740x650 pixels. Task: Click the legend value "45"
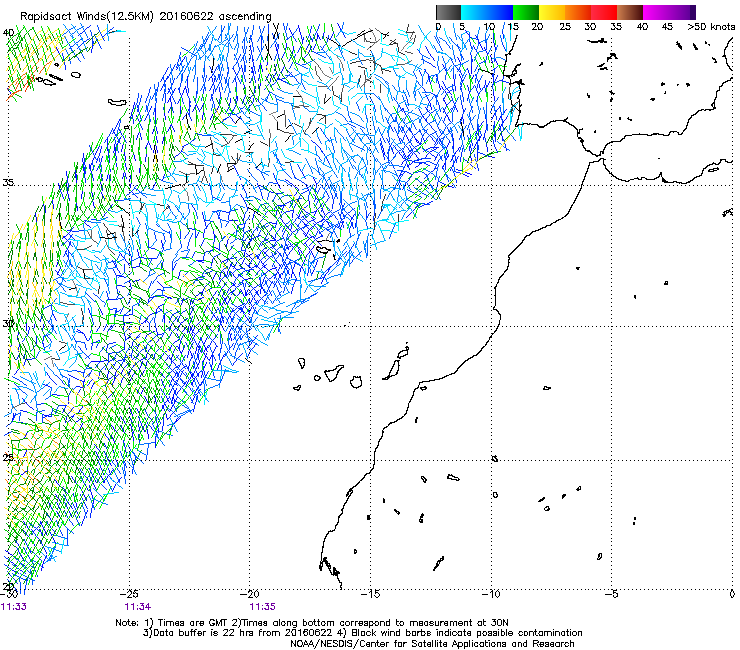[667, 27]
